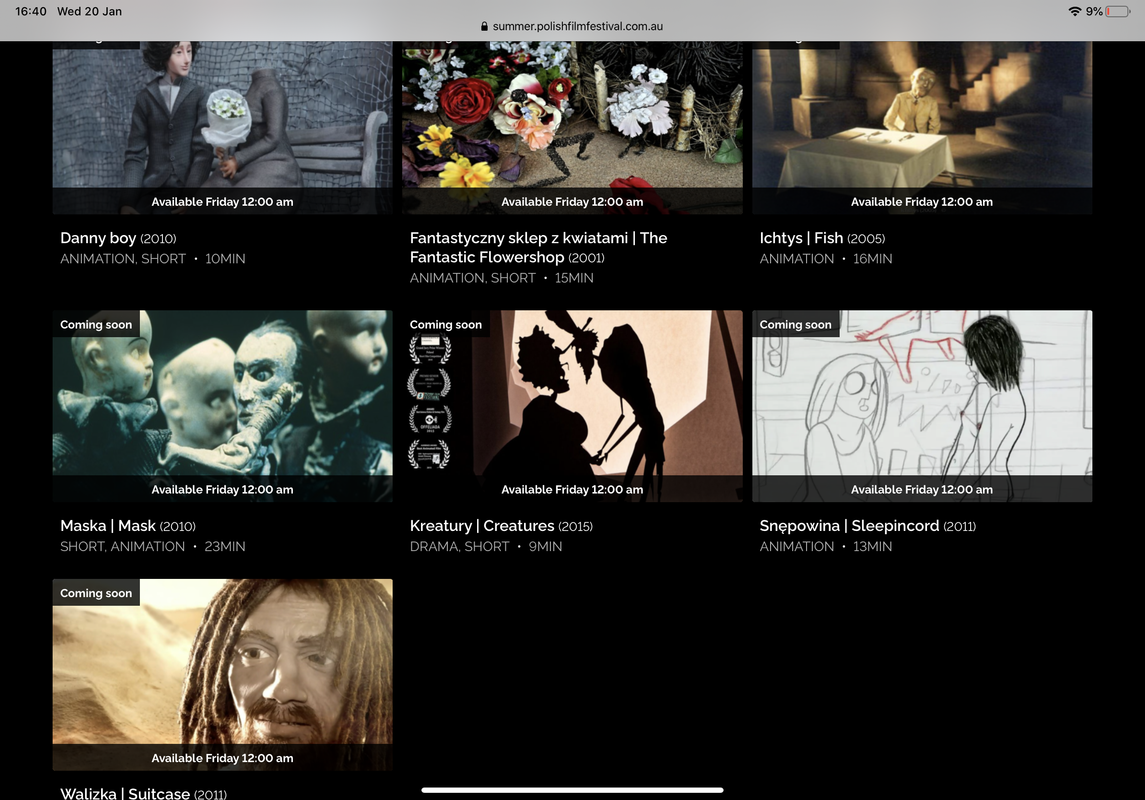Click Coming soon badge on Kreatury card
Screen dimensions: 1145x800
coord(445,324)
